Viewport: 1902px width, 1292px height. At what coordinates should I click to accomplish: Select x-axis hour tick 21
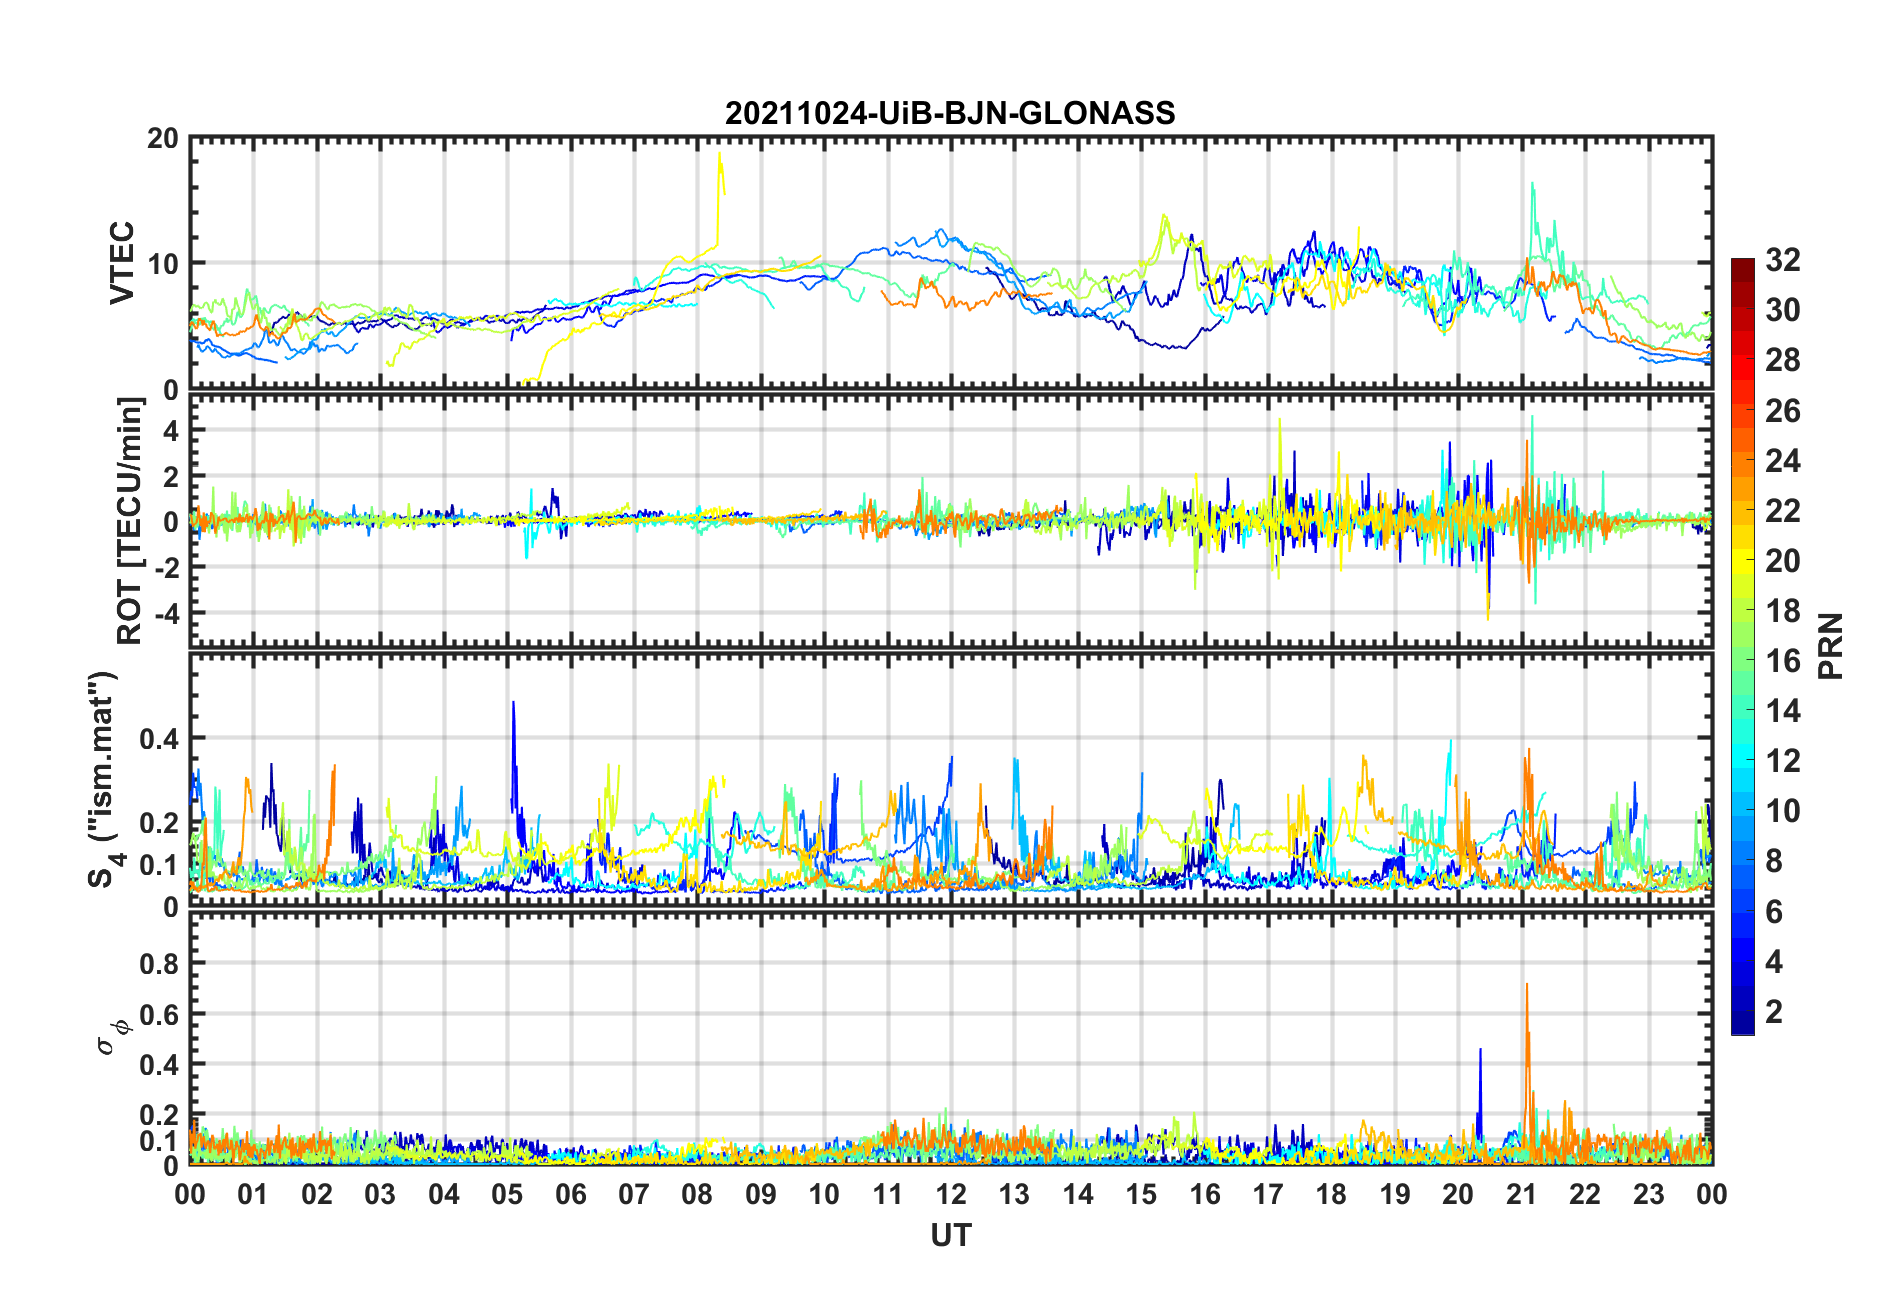(1522, 1194)
